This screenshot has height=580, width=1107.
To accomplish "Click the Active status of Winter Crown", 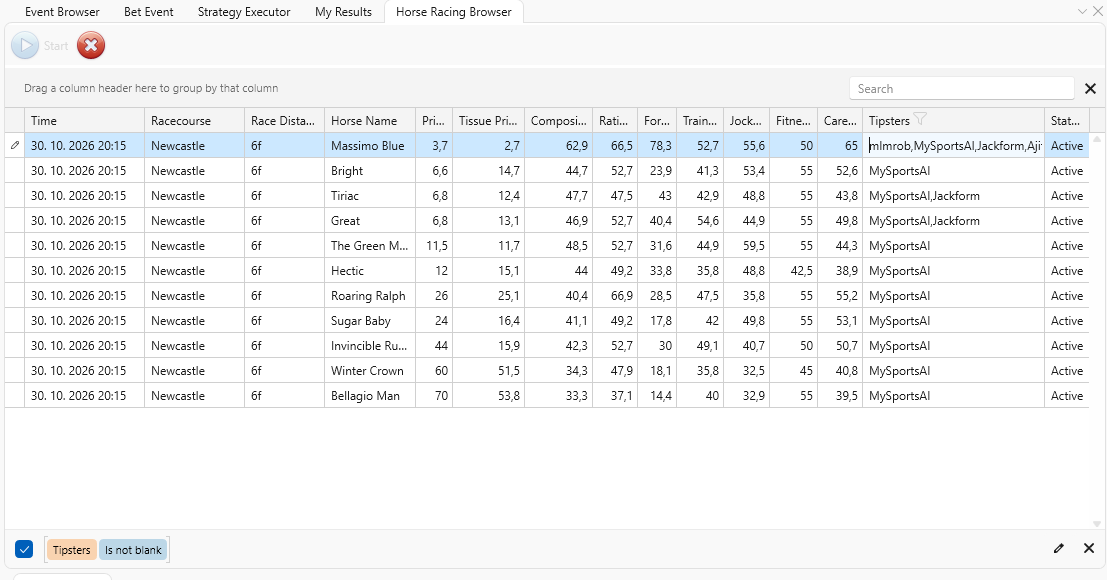I will point(1067,371).
